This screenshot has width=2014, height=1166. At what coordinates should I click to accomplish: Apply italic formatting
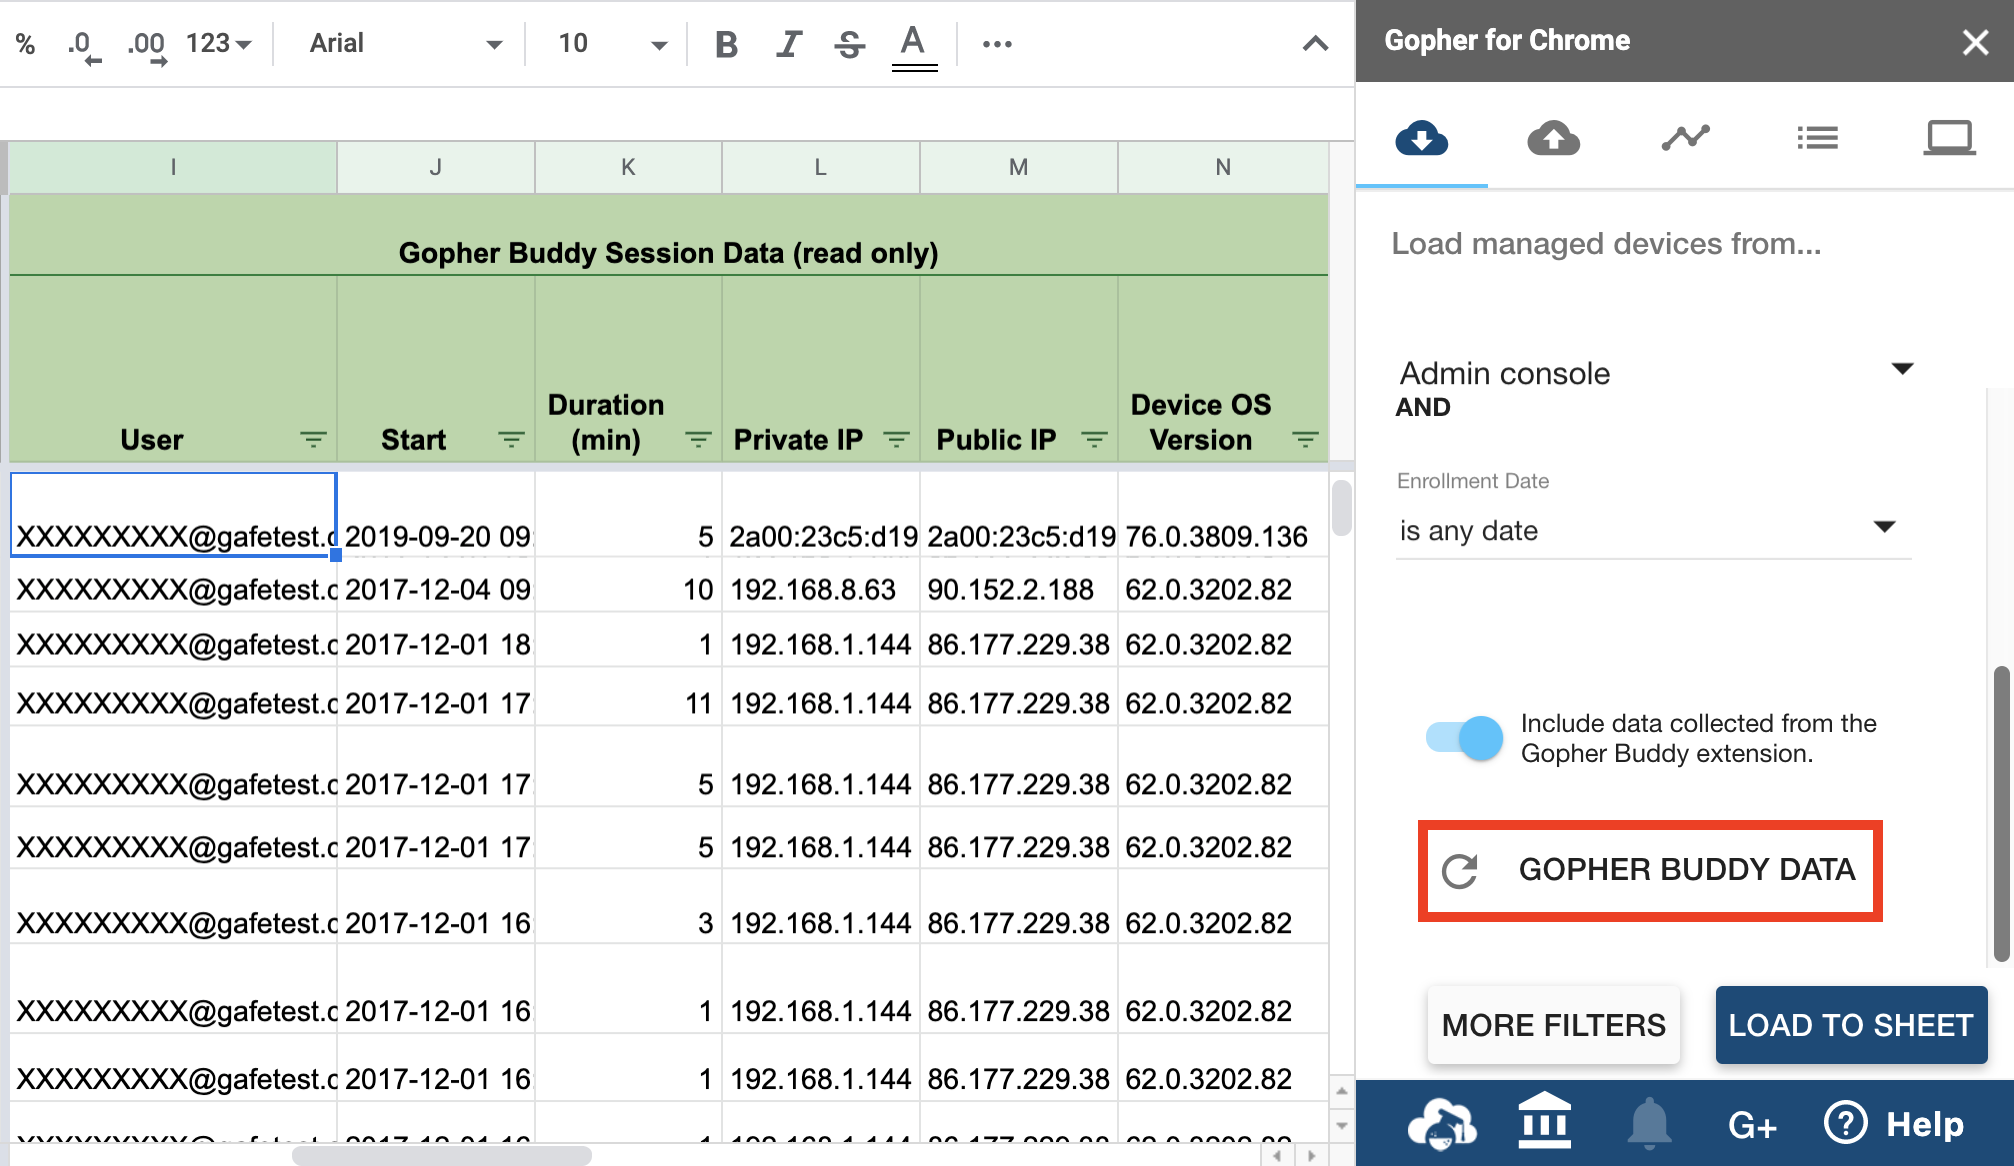(x=788, y=44)
